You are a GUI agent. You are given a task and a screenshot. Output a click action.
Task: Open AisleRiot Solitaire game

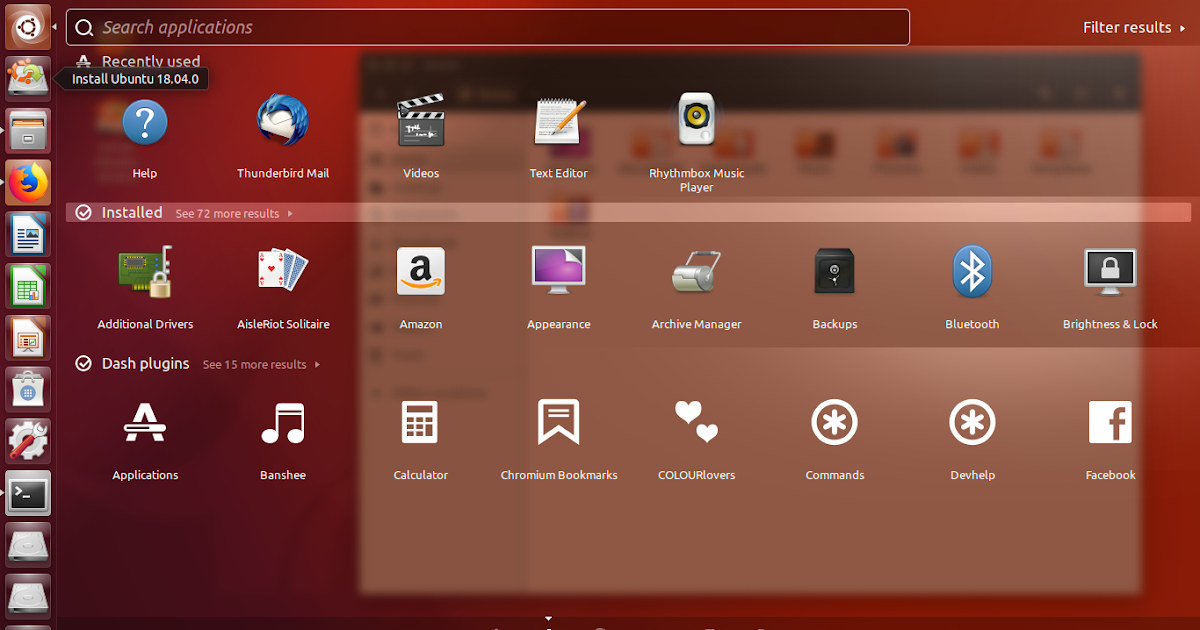point(283,273)
